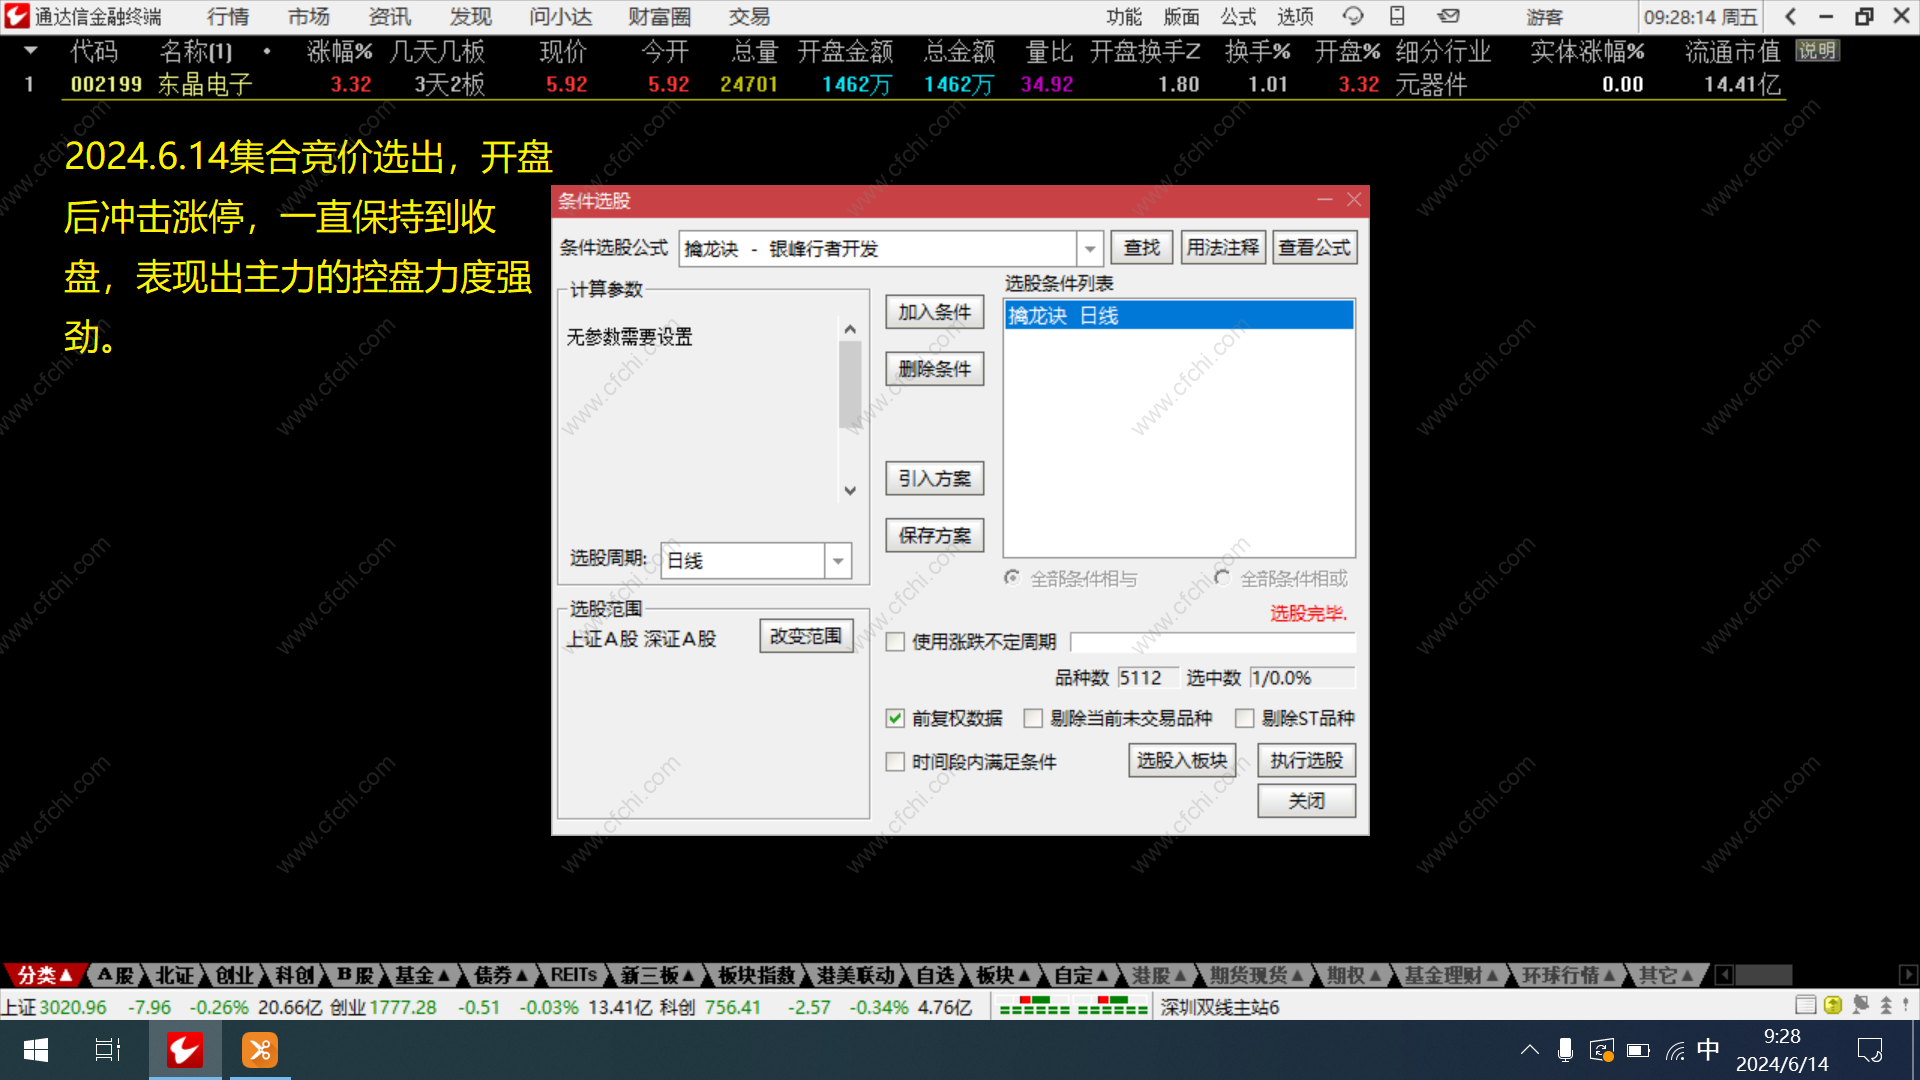Click the 执行选股 button

coord(1306,761)
